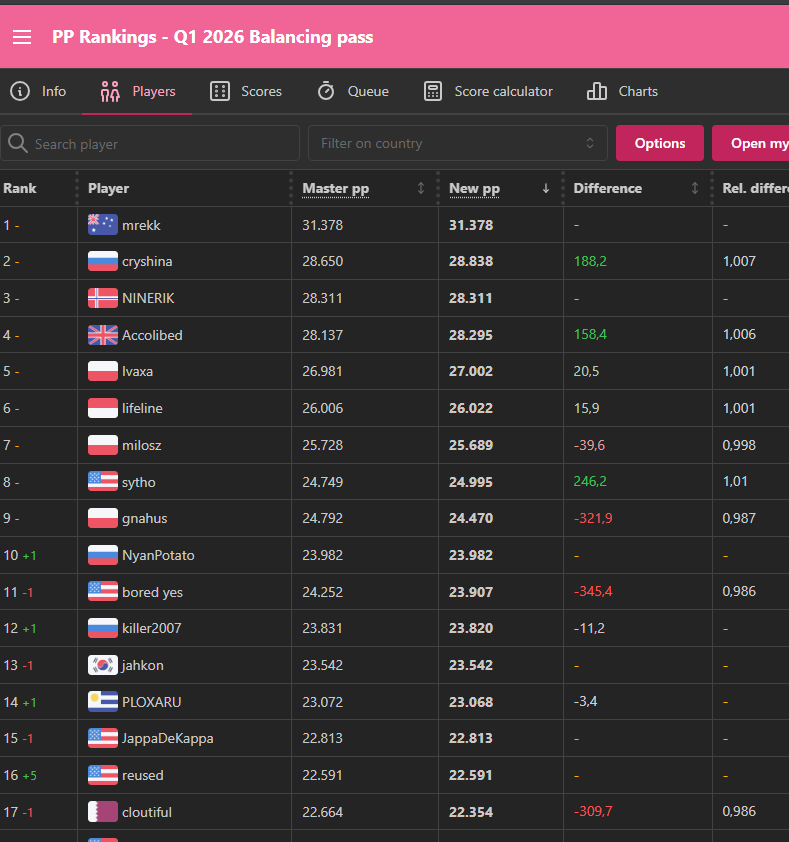This screenshot has width=789, height=842.
Task: Open the hamburger navigation menu
Action: (x=22, y=37)
